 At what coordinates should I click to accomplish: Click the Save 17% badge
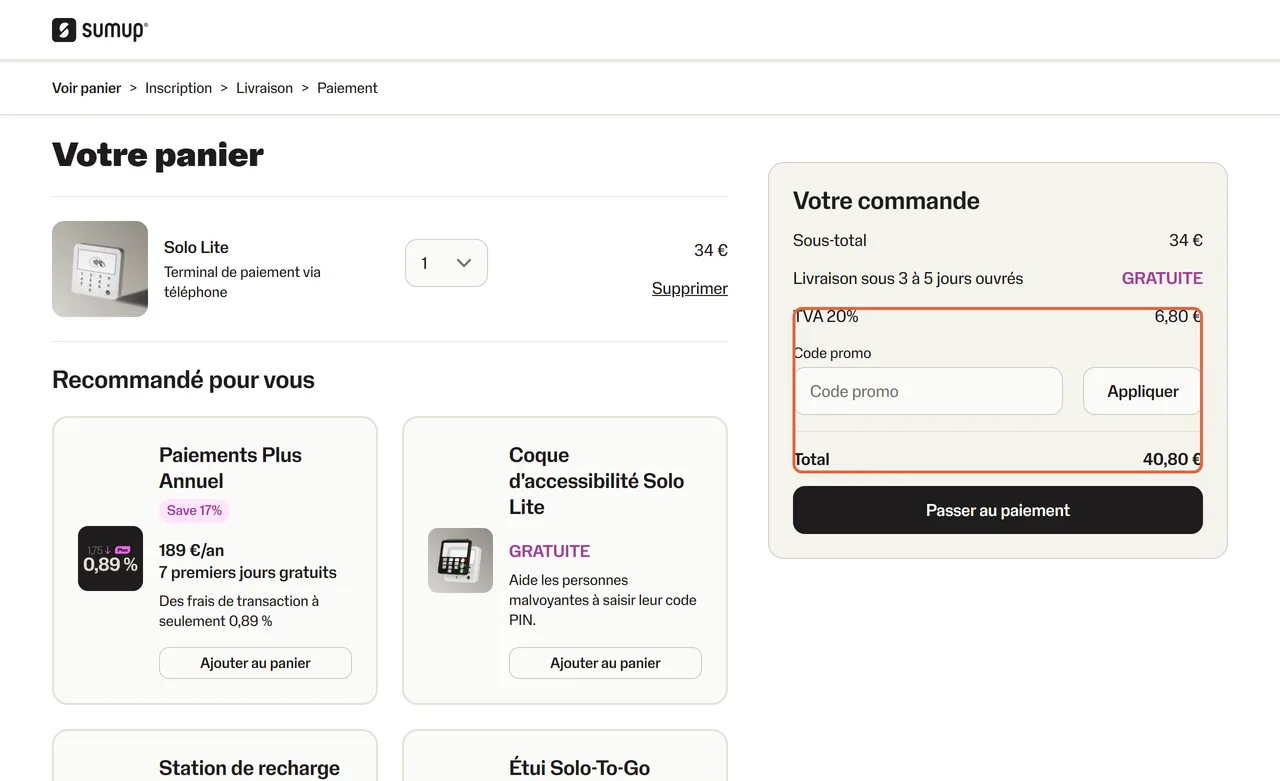(x=194, y=510)
